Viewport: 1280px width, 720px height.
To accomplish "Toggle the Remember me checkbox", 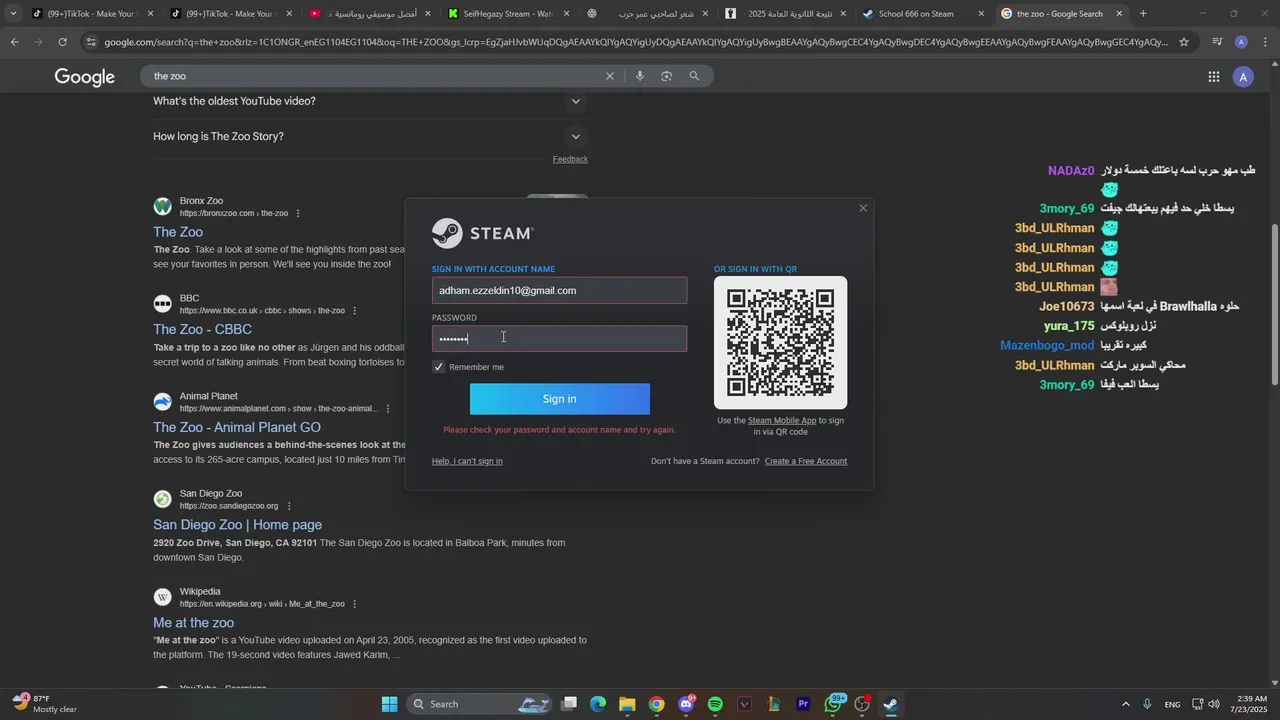I will [438, 367].
